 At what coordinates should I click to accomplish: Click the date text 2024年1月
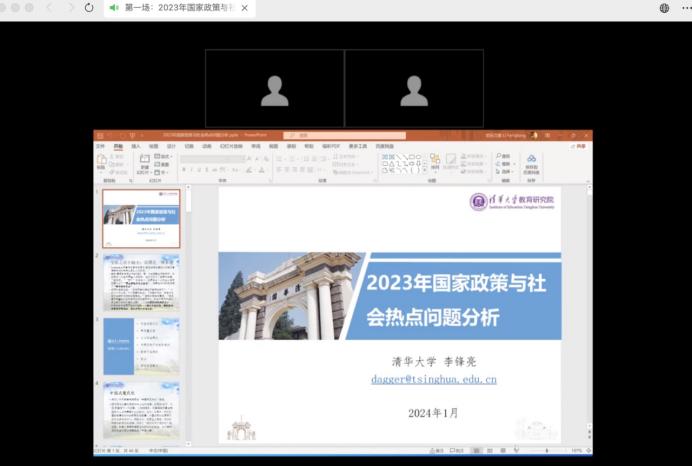coord(433,413)
